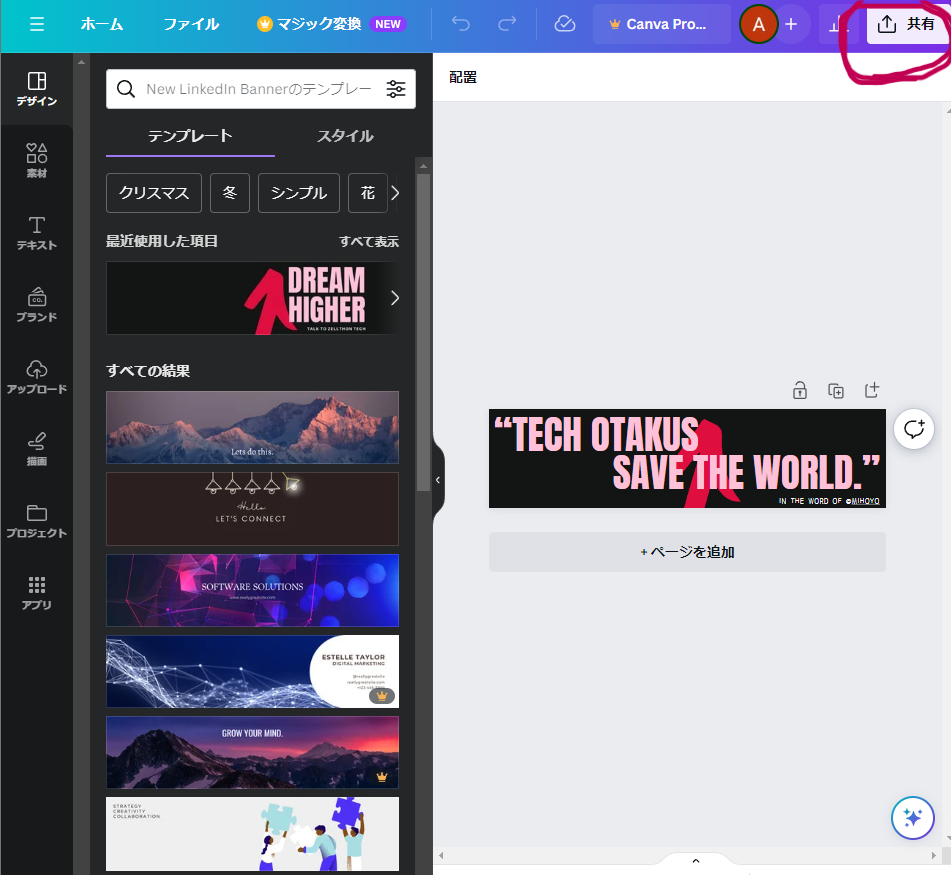Open the アップロード uploads panel
Screen dimensions: 951x875
(37, 377)
